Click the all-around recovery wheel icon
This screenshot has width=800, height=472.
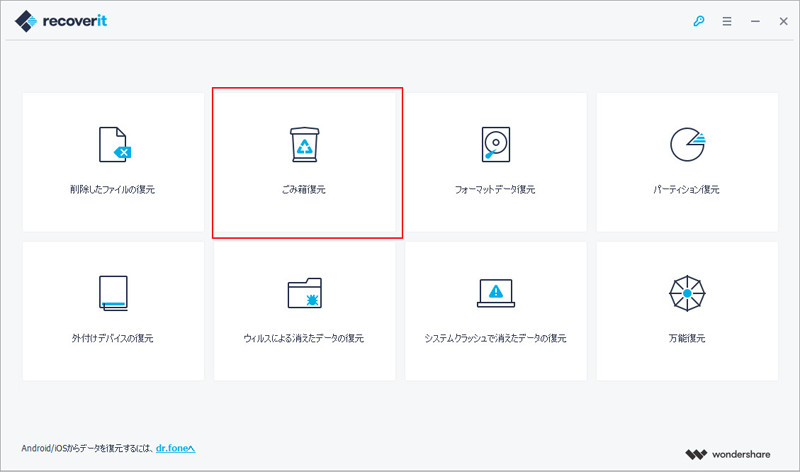[687, 293]
